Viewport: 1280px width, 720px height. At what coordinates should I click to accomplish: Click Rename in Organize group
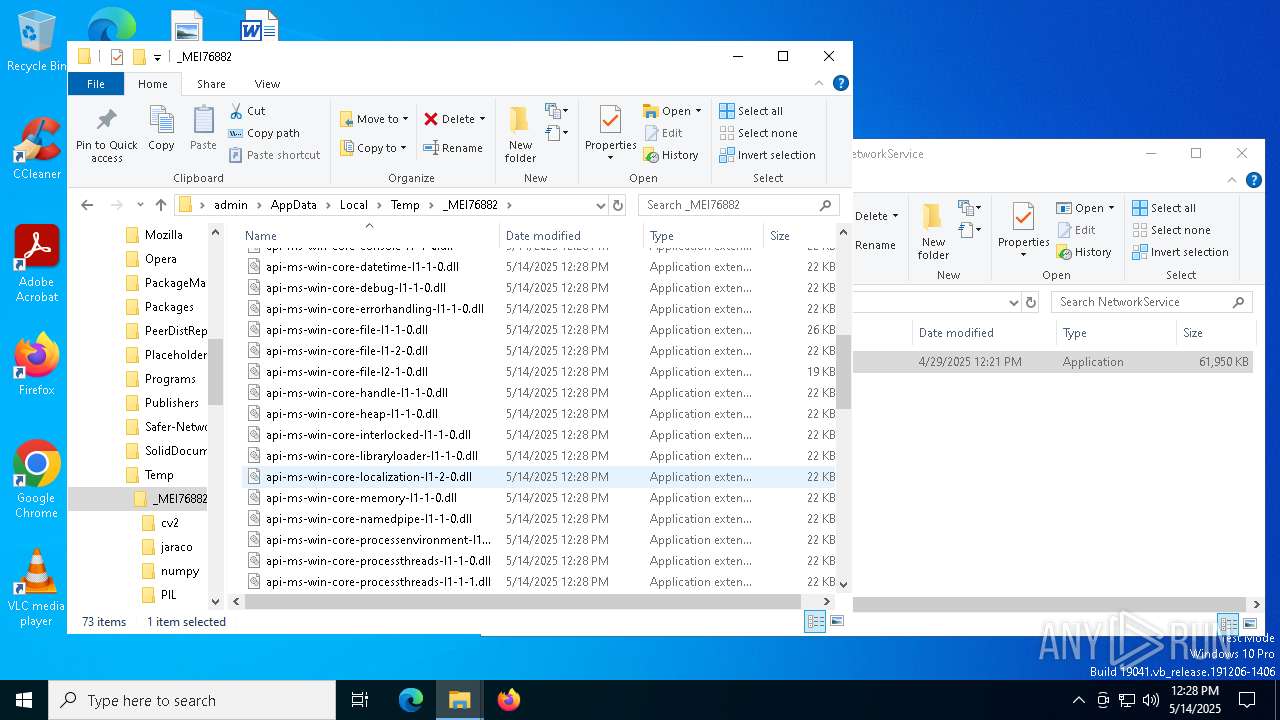(x=452, y=148)
